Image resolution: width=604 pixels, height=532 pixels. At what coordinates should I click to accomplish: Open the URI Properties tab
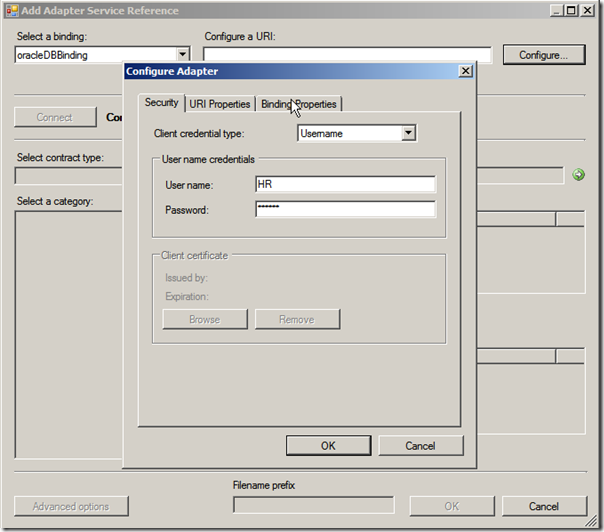219,104
